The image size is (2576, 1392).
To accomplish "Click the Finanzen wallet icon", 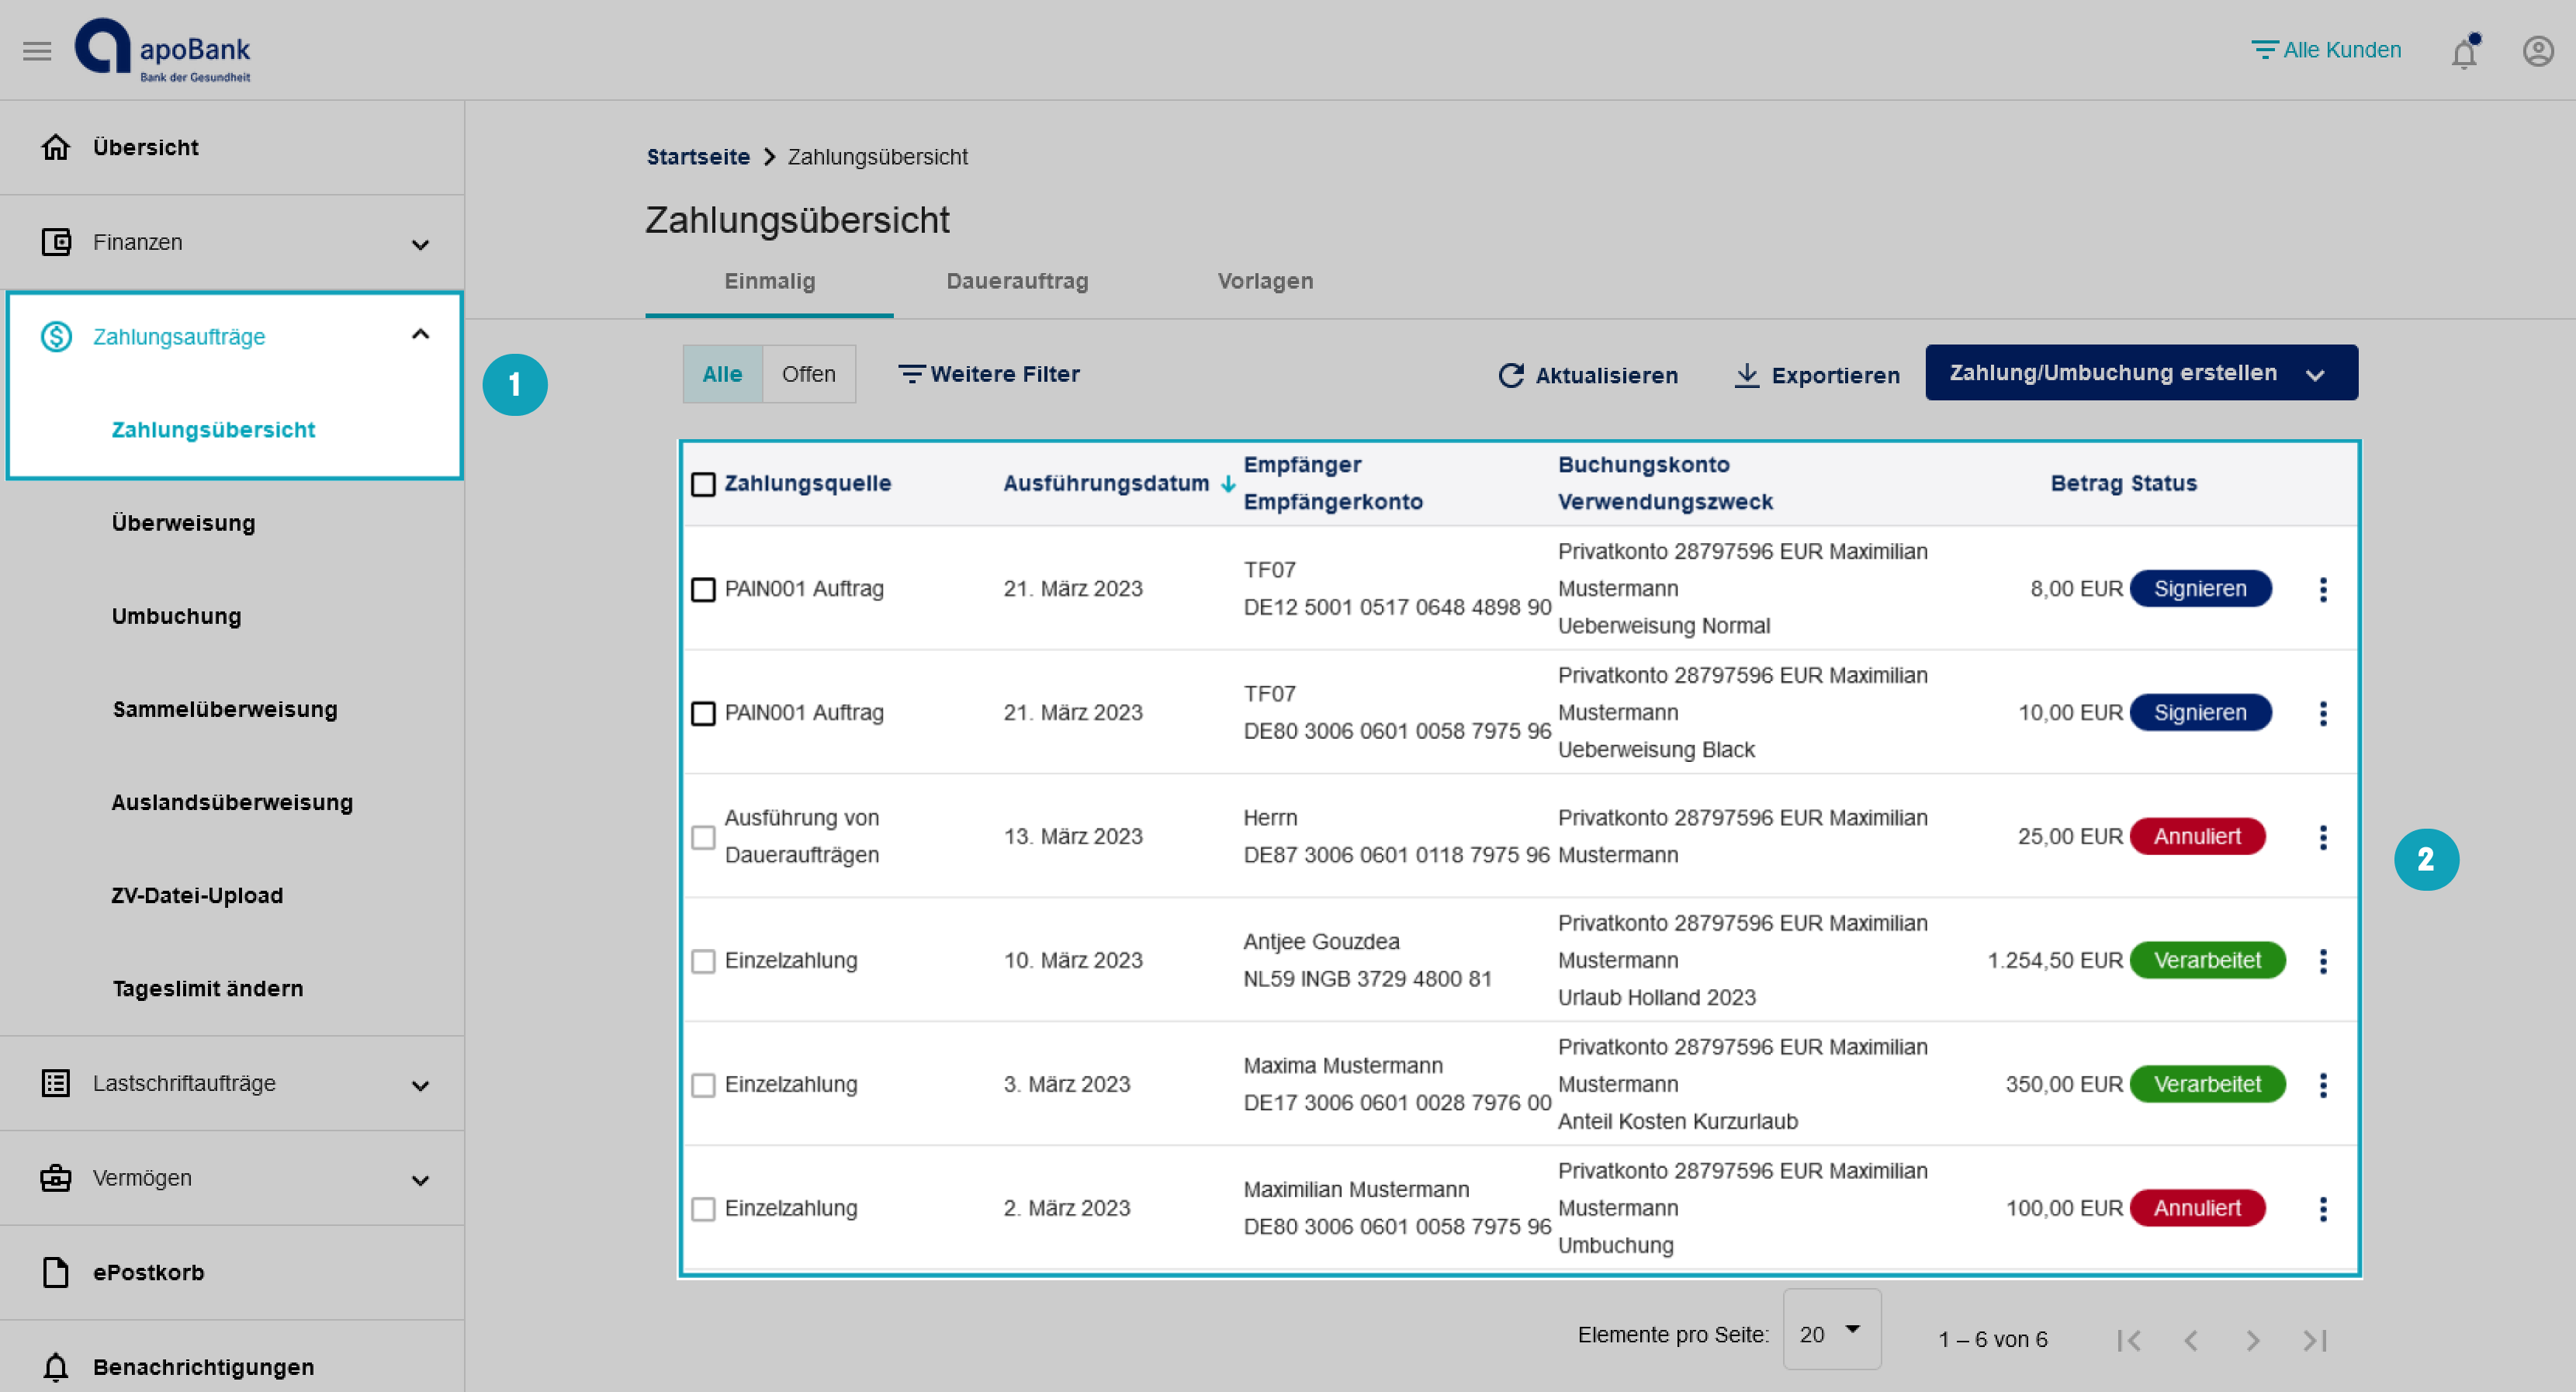I will (56, 242).
